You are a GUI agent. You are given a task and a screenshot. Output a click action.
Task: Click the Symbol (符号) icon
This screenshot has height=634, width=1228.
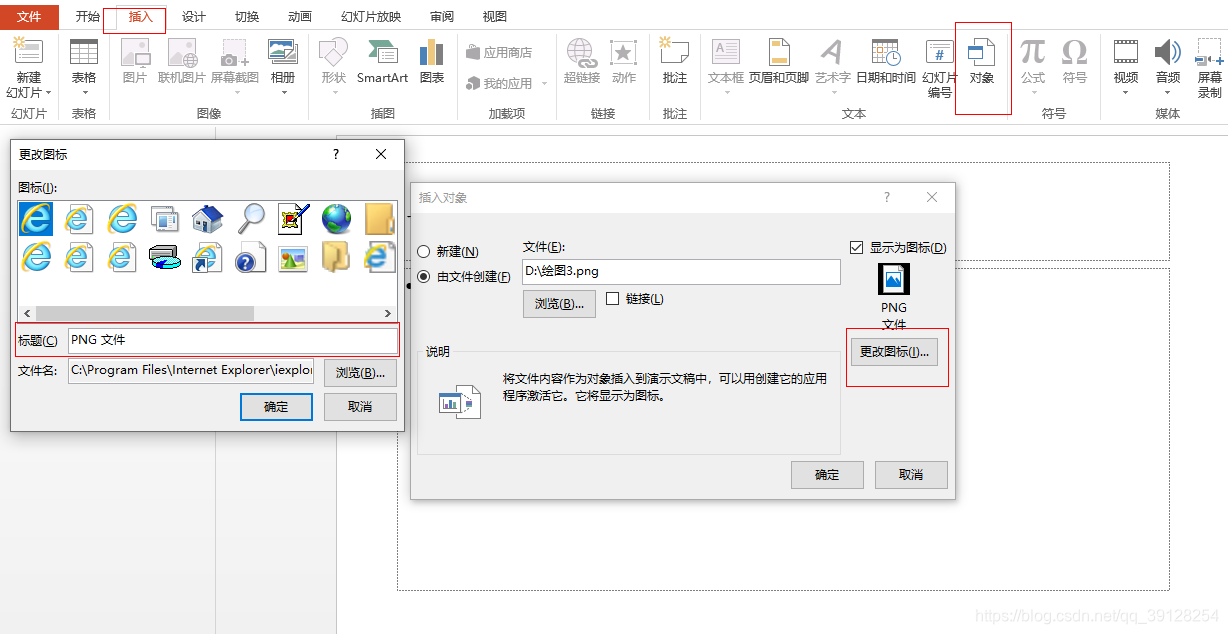tap(1075, 52)
